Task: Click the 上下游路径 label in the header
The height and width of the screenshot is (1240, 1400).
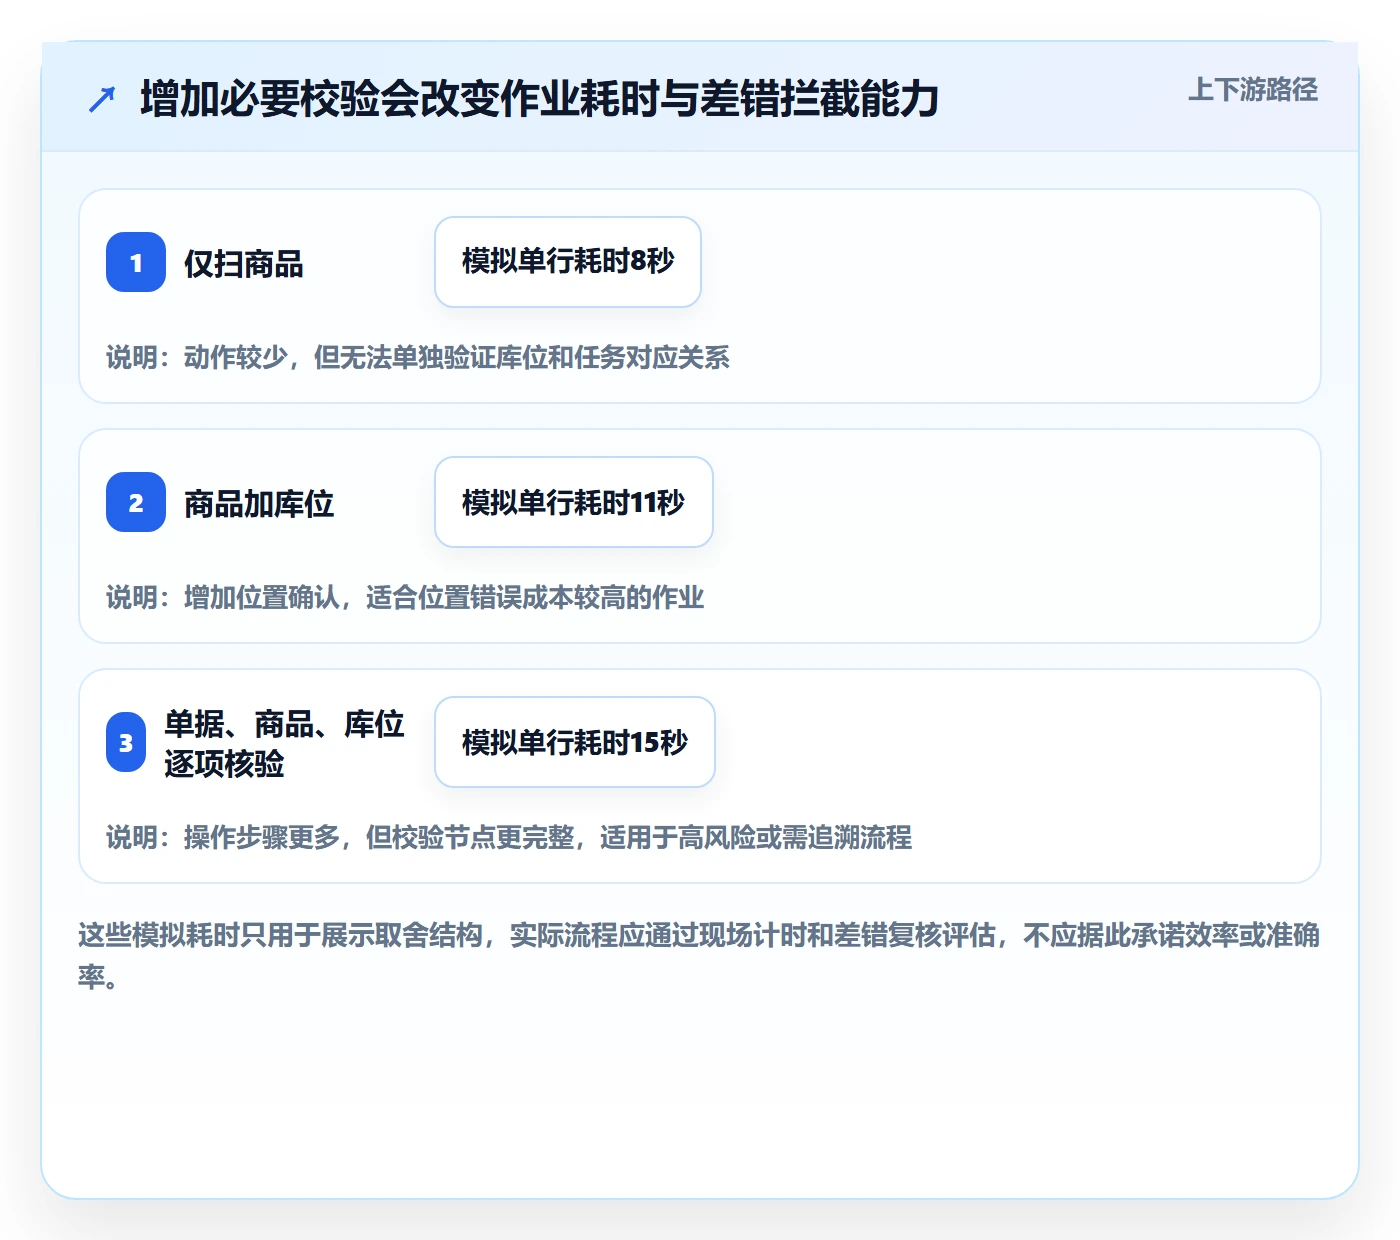Action: coord(1253,90)
